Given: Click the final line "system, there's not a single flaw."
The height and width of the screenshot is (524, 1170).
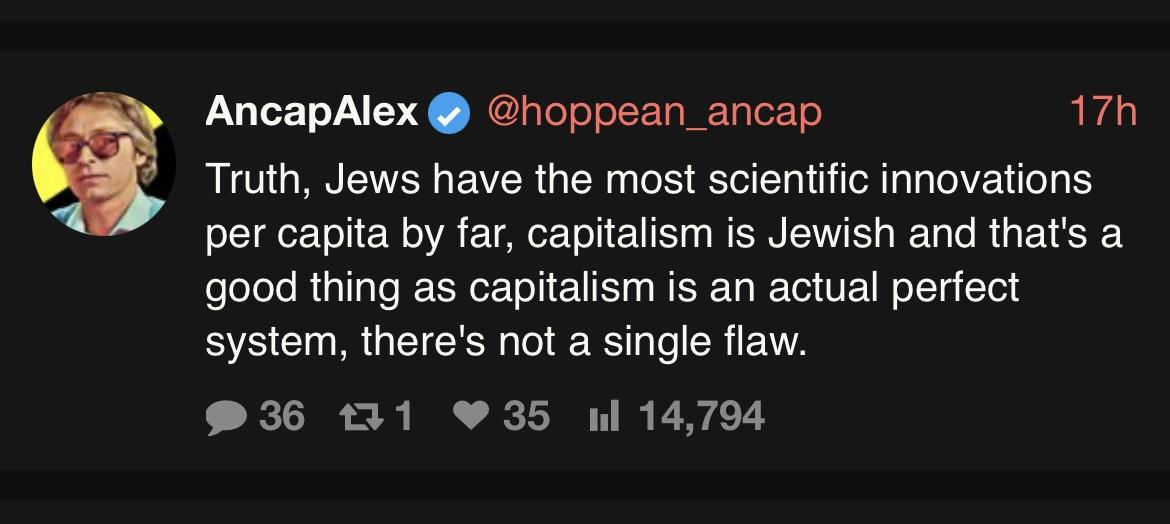Looking at the screenshot, I should (x=505, y=343).
